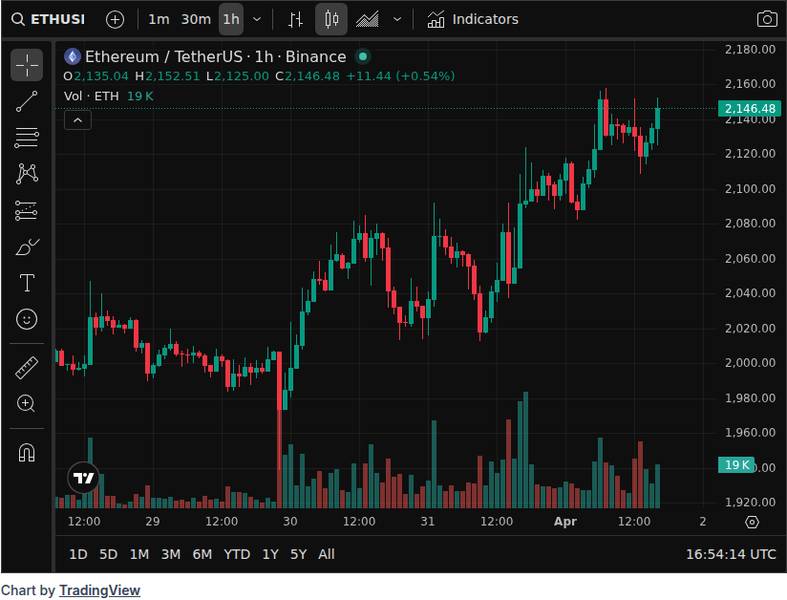Set date range to YTD
This screenshot has height=600, width=787.
(237, 554)
